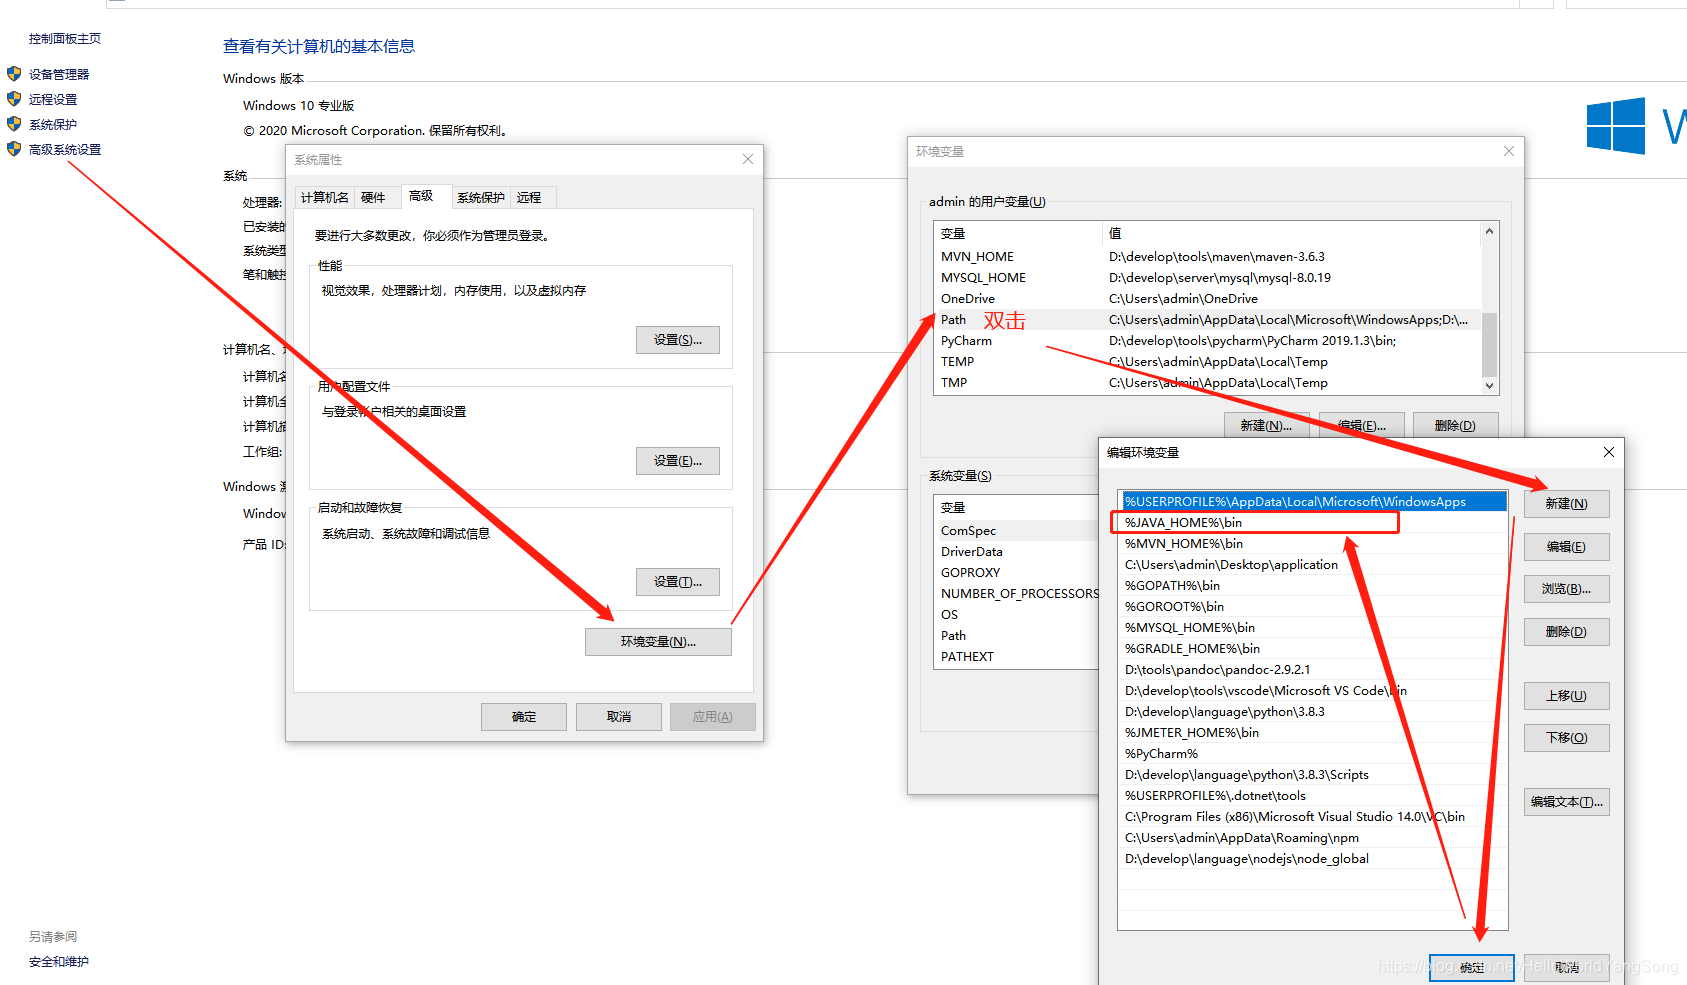Click the user variables list scrollbar thumb
The width and height of the screenshot is (1687, 985).
(x=1489, y=344)
